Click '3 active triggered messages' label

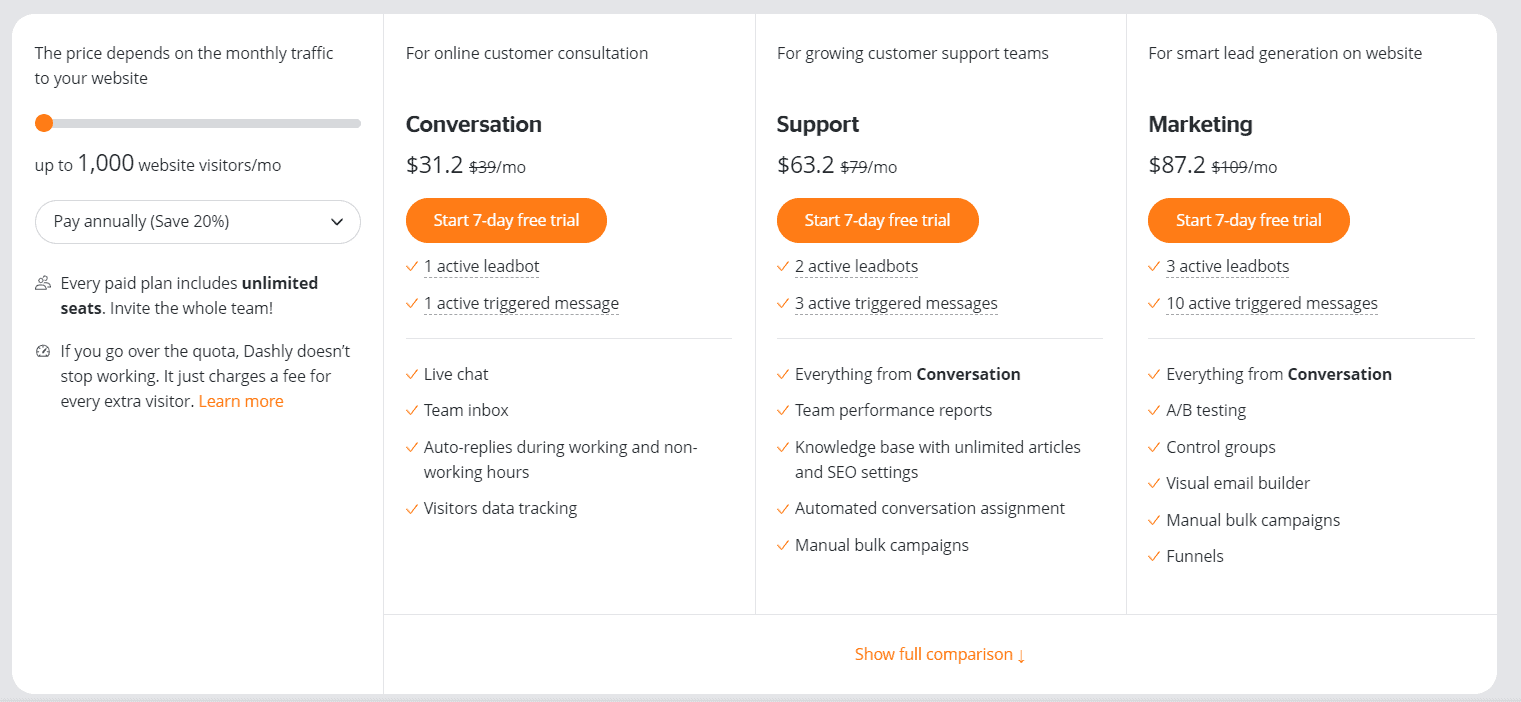coord(896,303)
